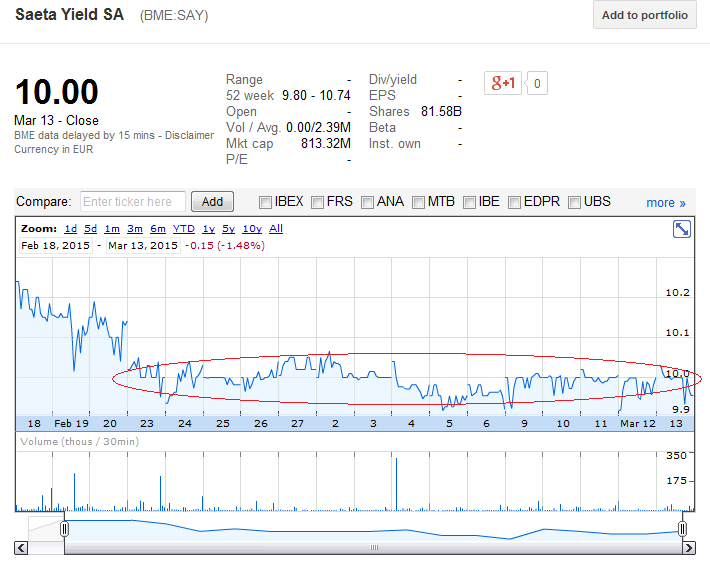Click the Mar 13, 2015 end date field
Image resolution: width=710 pixels, height=561 pixels.
click(x=143, y=245)
